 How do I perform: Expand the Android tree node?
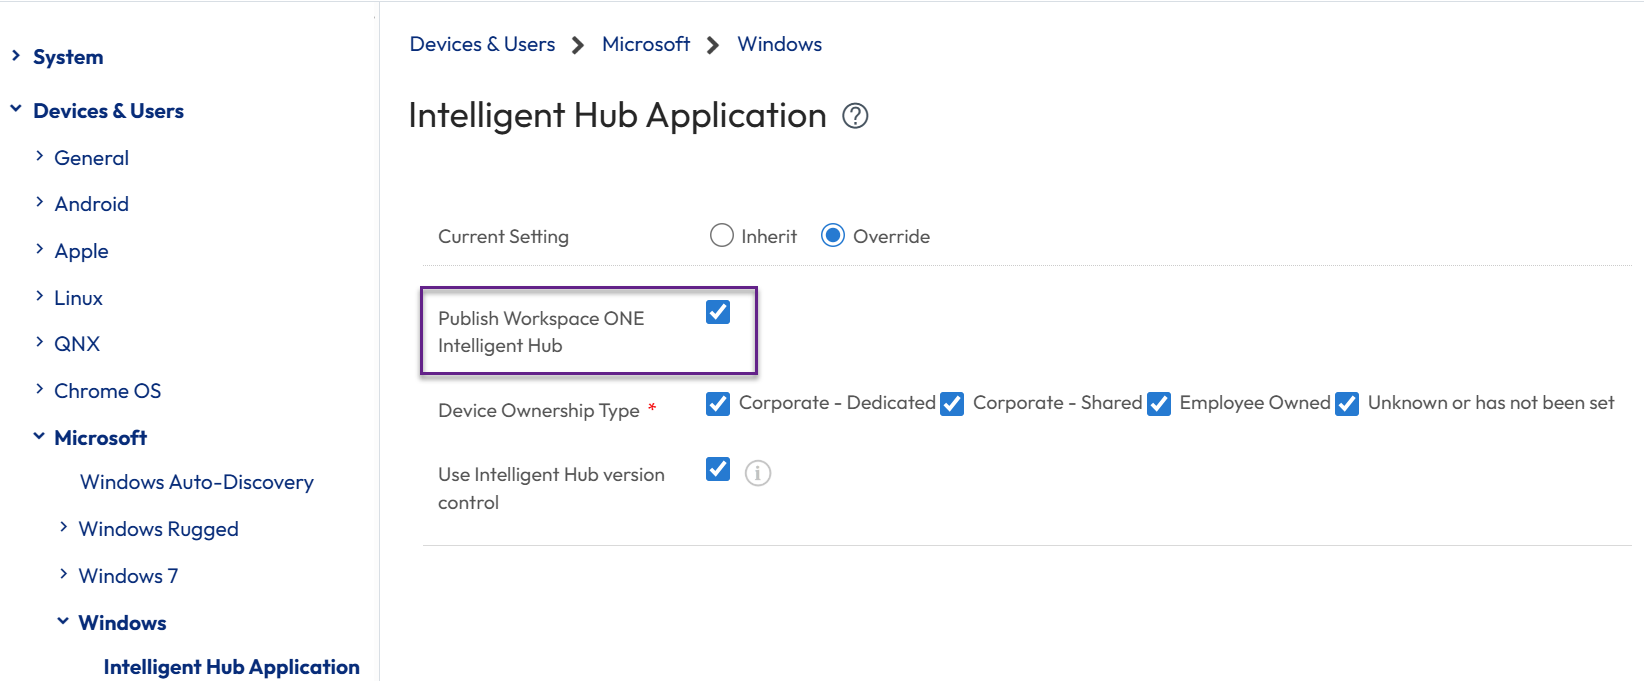tap(39, 202)
